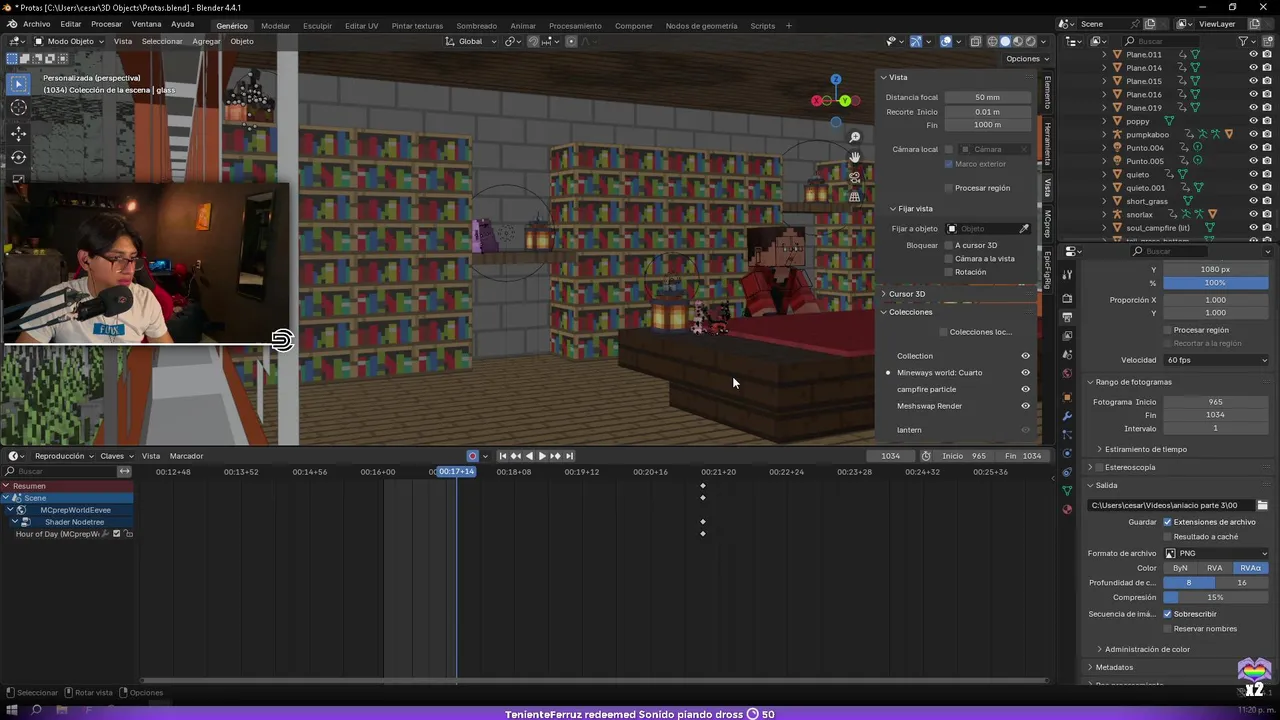The width and height of the screenshot is (1280, 720).
Task: Select rendered viewport shading mode
Action: 1031,41
